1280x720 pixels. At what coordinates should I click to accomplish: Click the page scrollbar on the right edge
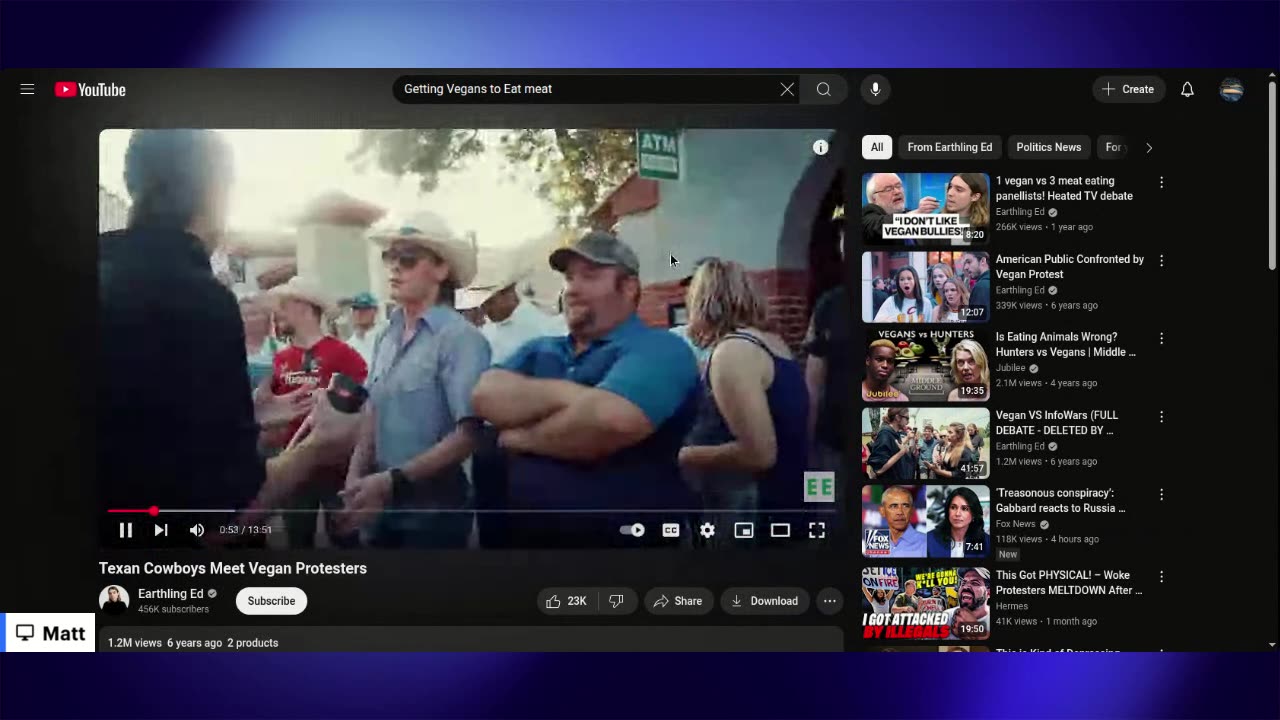pos(1272,175)
